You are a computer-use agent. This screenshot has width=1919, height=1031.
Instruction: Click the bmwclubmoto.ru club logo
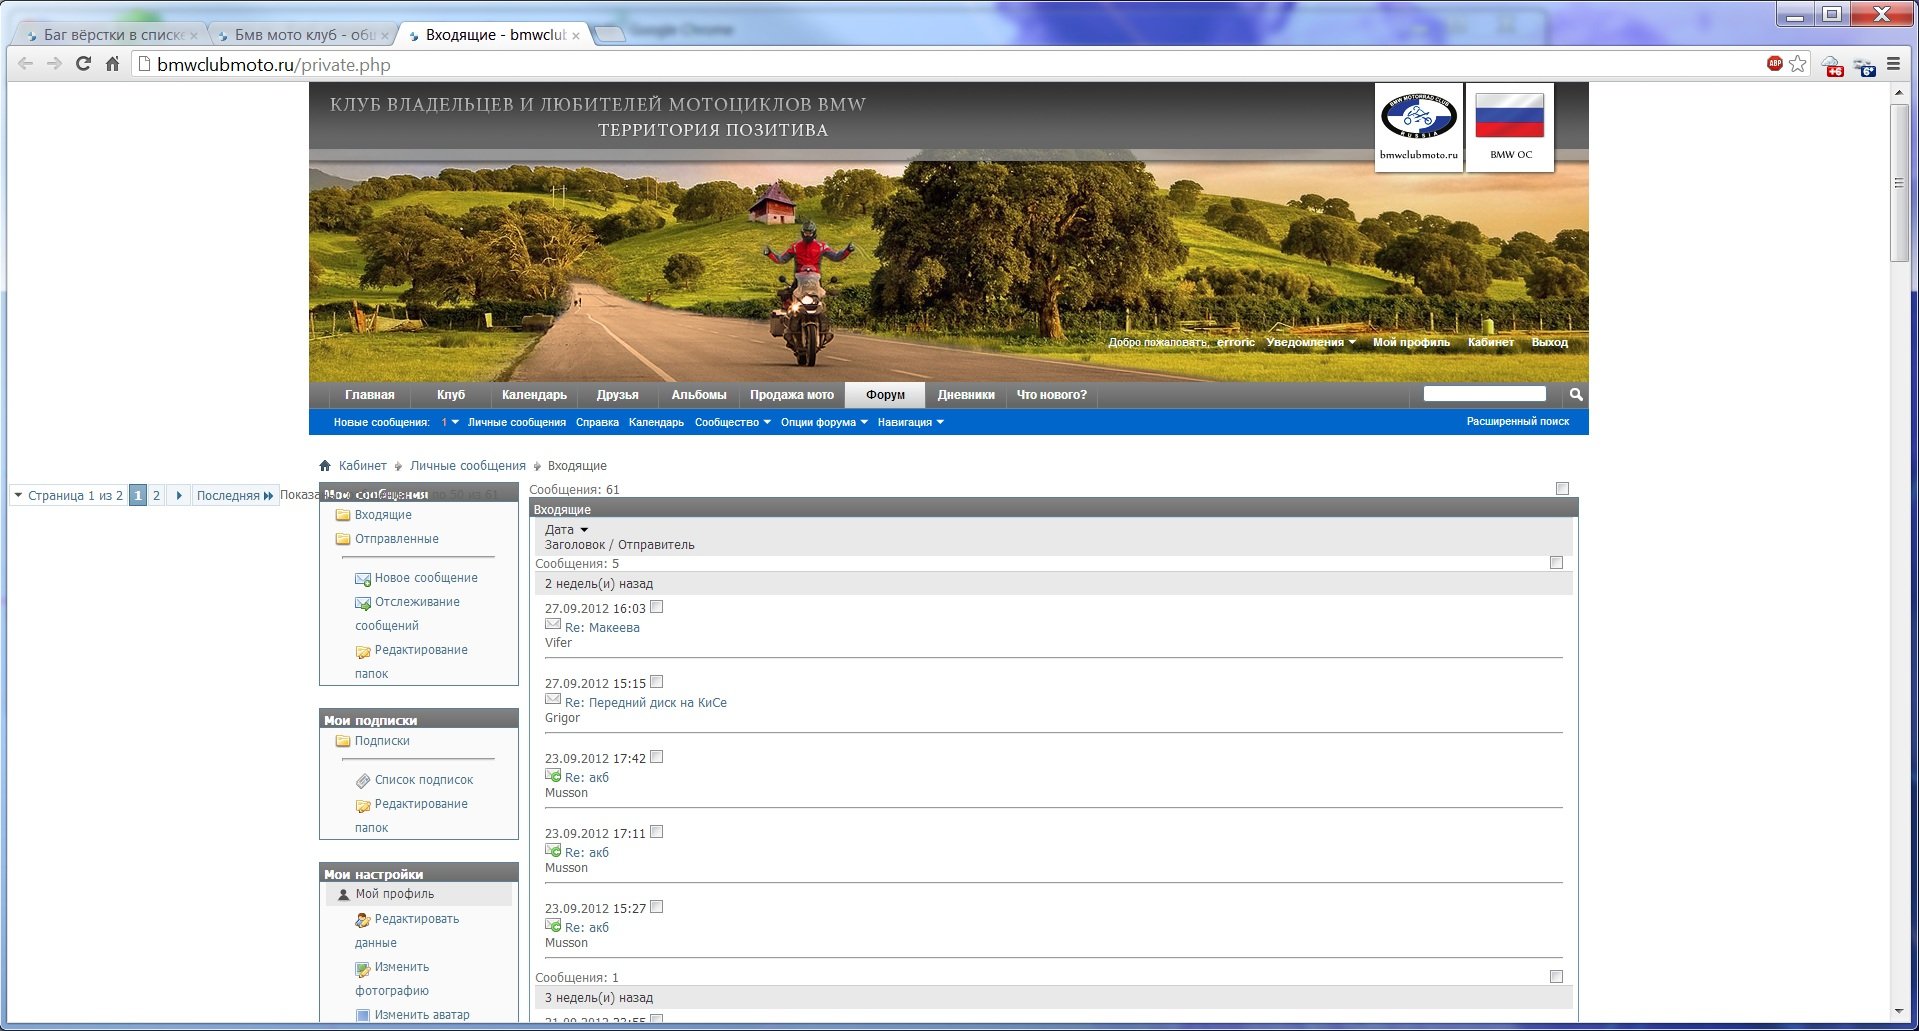pyautogui.click(x=1418, y=126)
